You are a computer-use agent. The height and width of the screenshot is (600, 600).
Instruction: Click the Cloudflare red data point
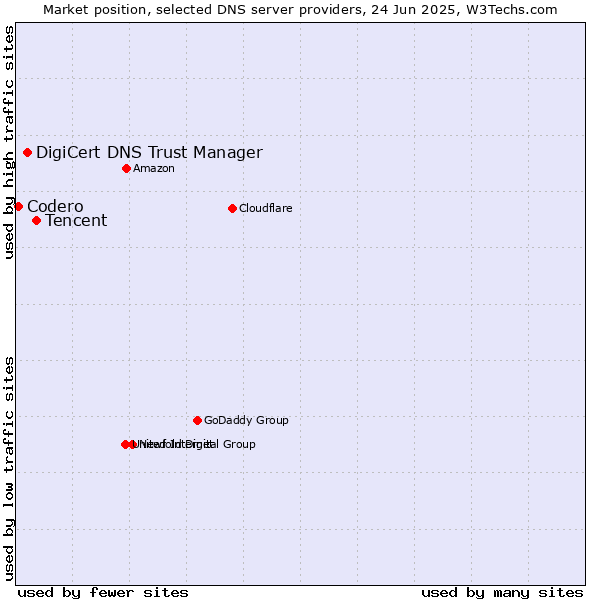click(x=232, y=209)
